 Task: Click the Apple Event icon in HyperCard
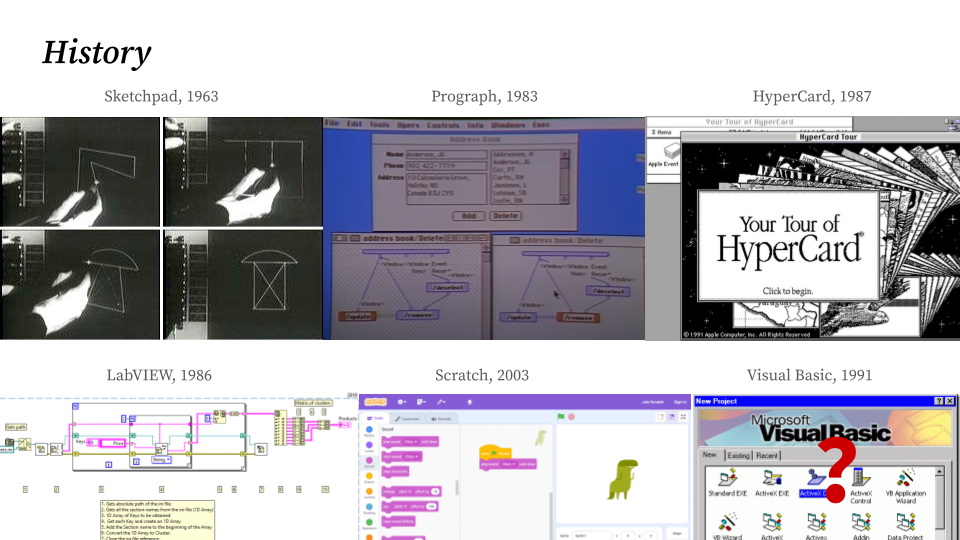662,152
